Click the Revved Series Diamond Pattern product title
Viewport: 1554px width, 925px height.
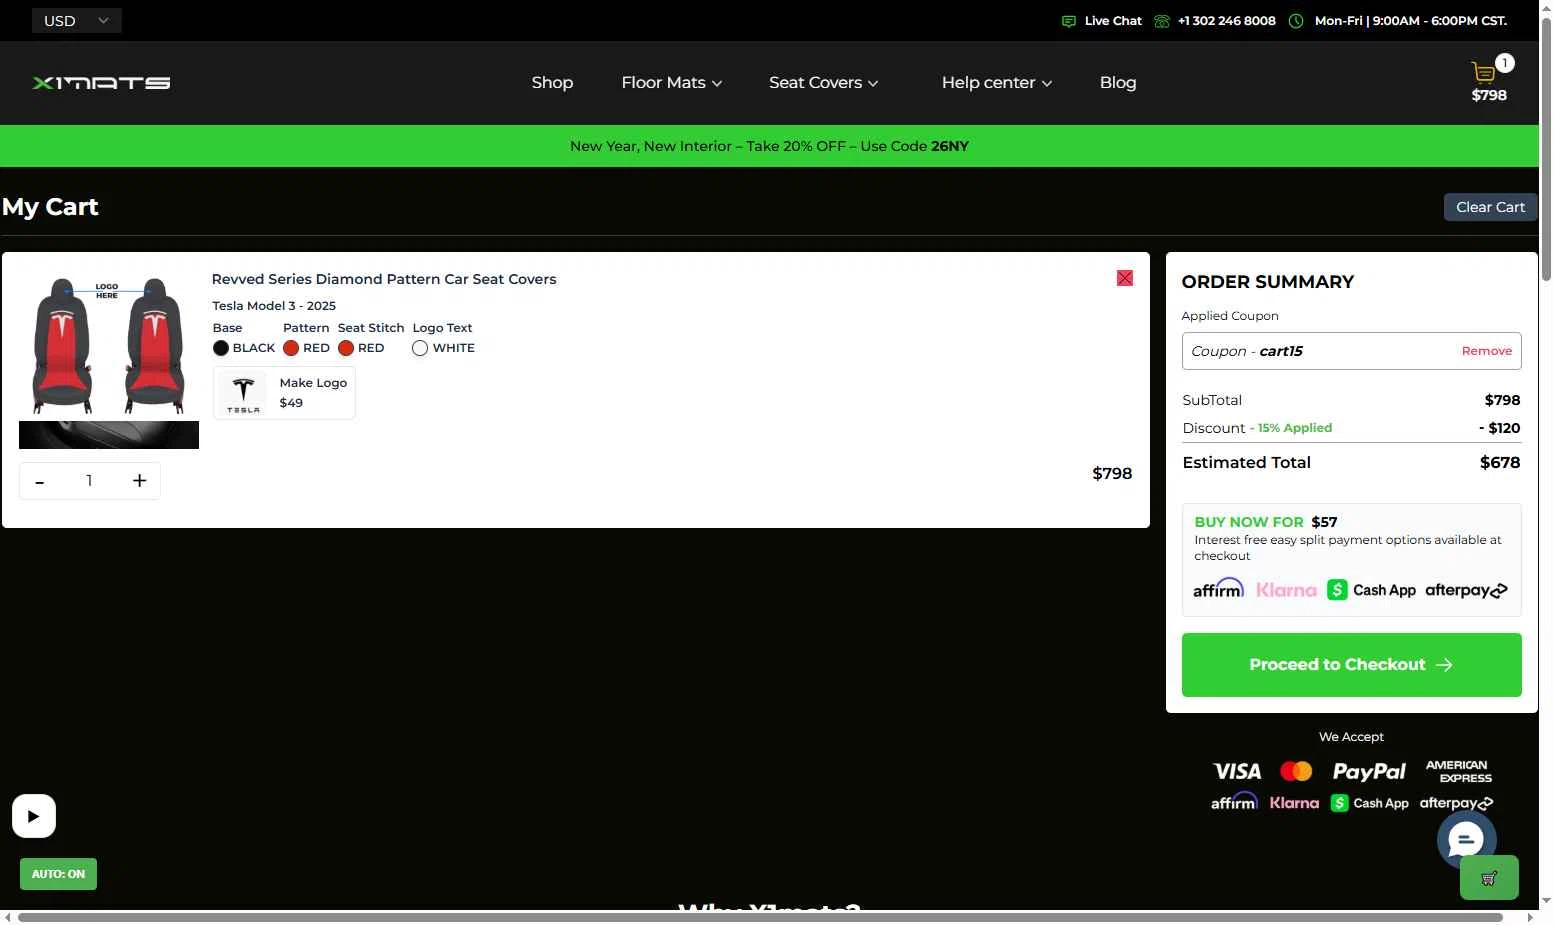(x=384, y=279)
